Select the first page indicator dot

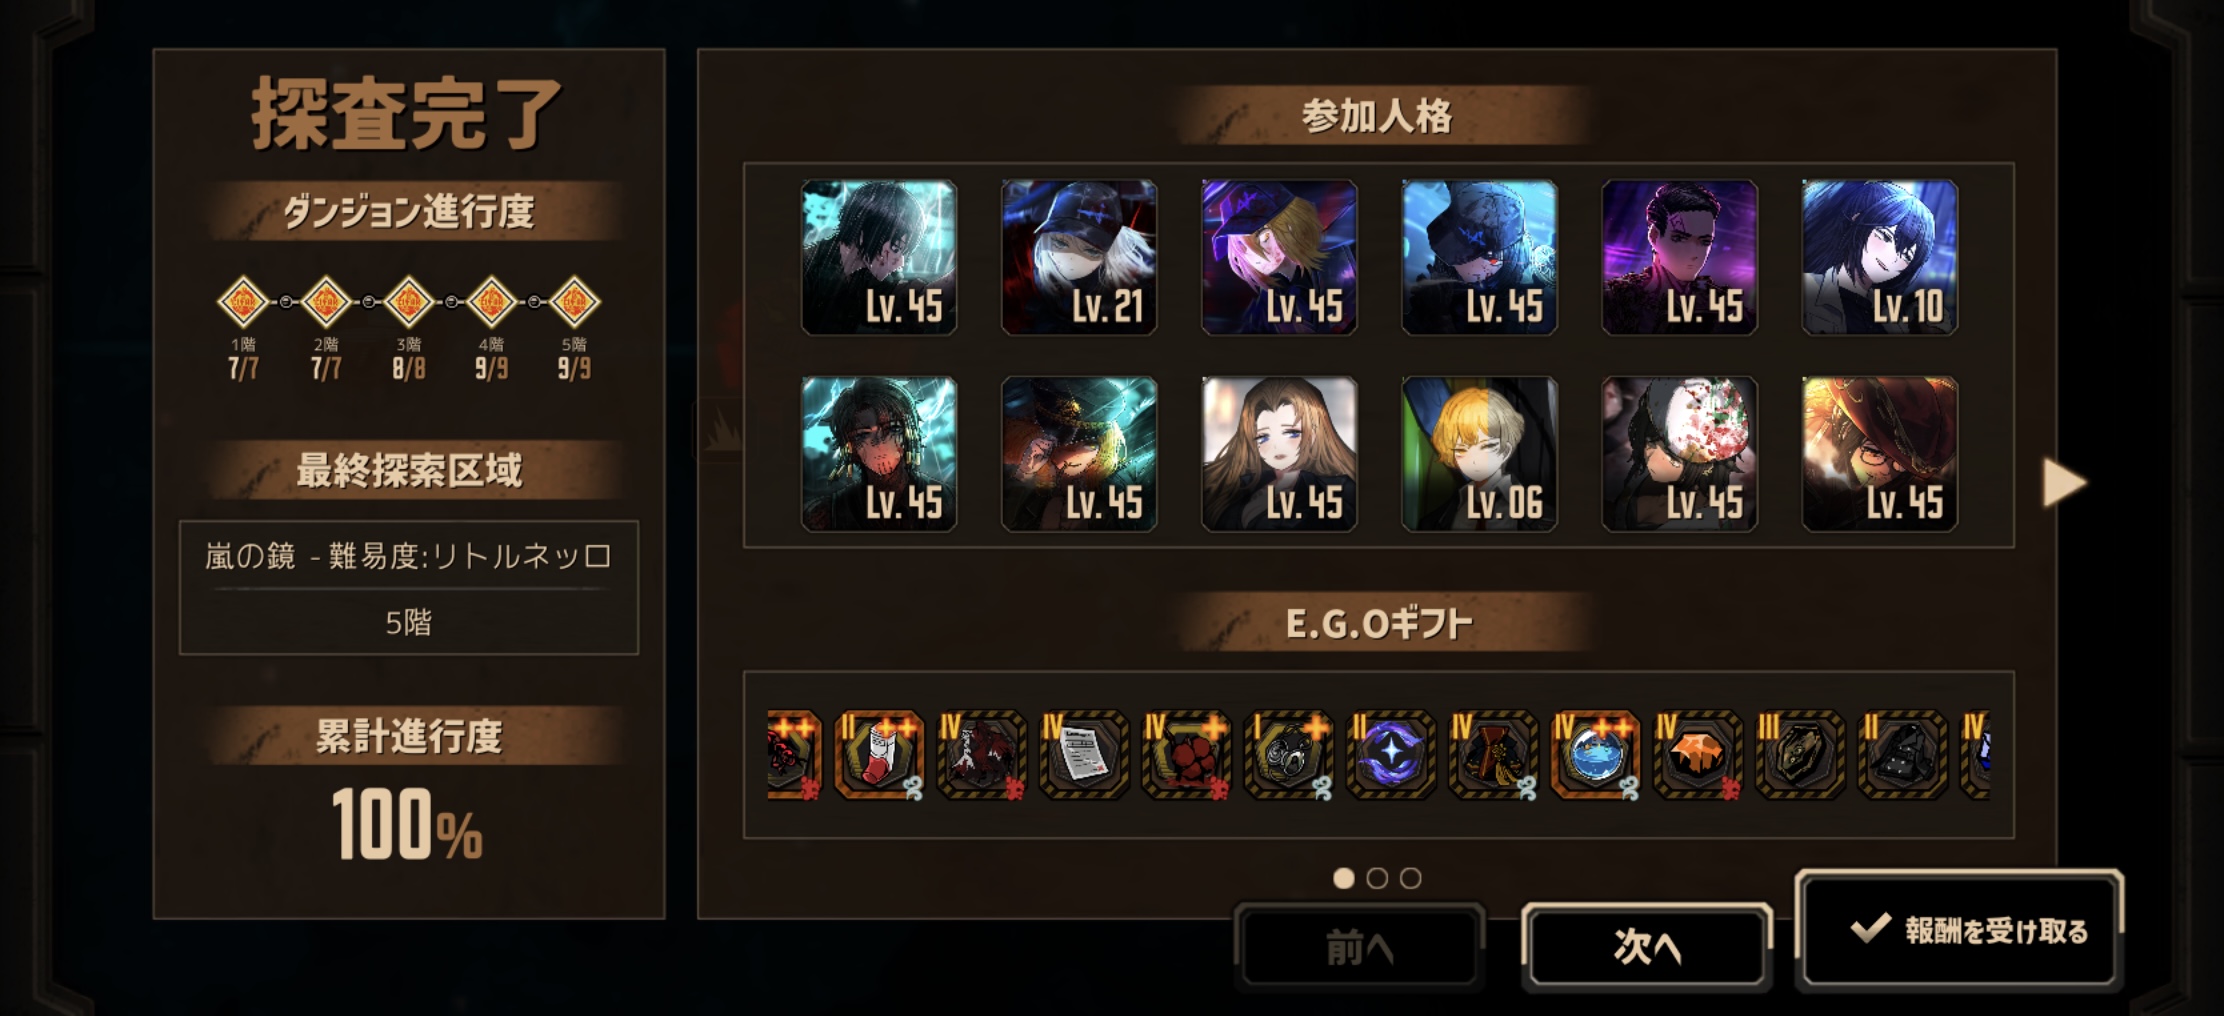[x=1344, y=878]
